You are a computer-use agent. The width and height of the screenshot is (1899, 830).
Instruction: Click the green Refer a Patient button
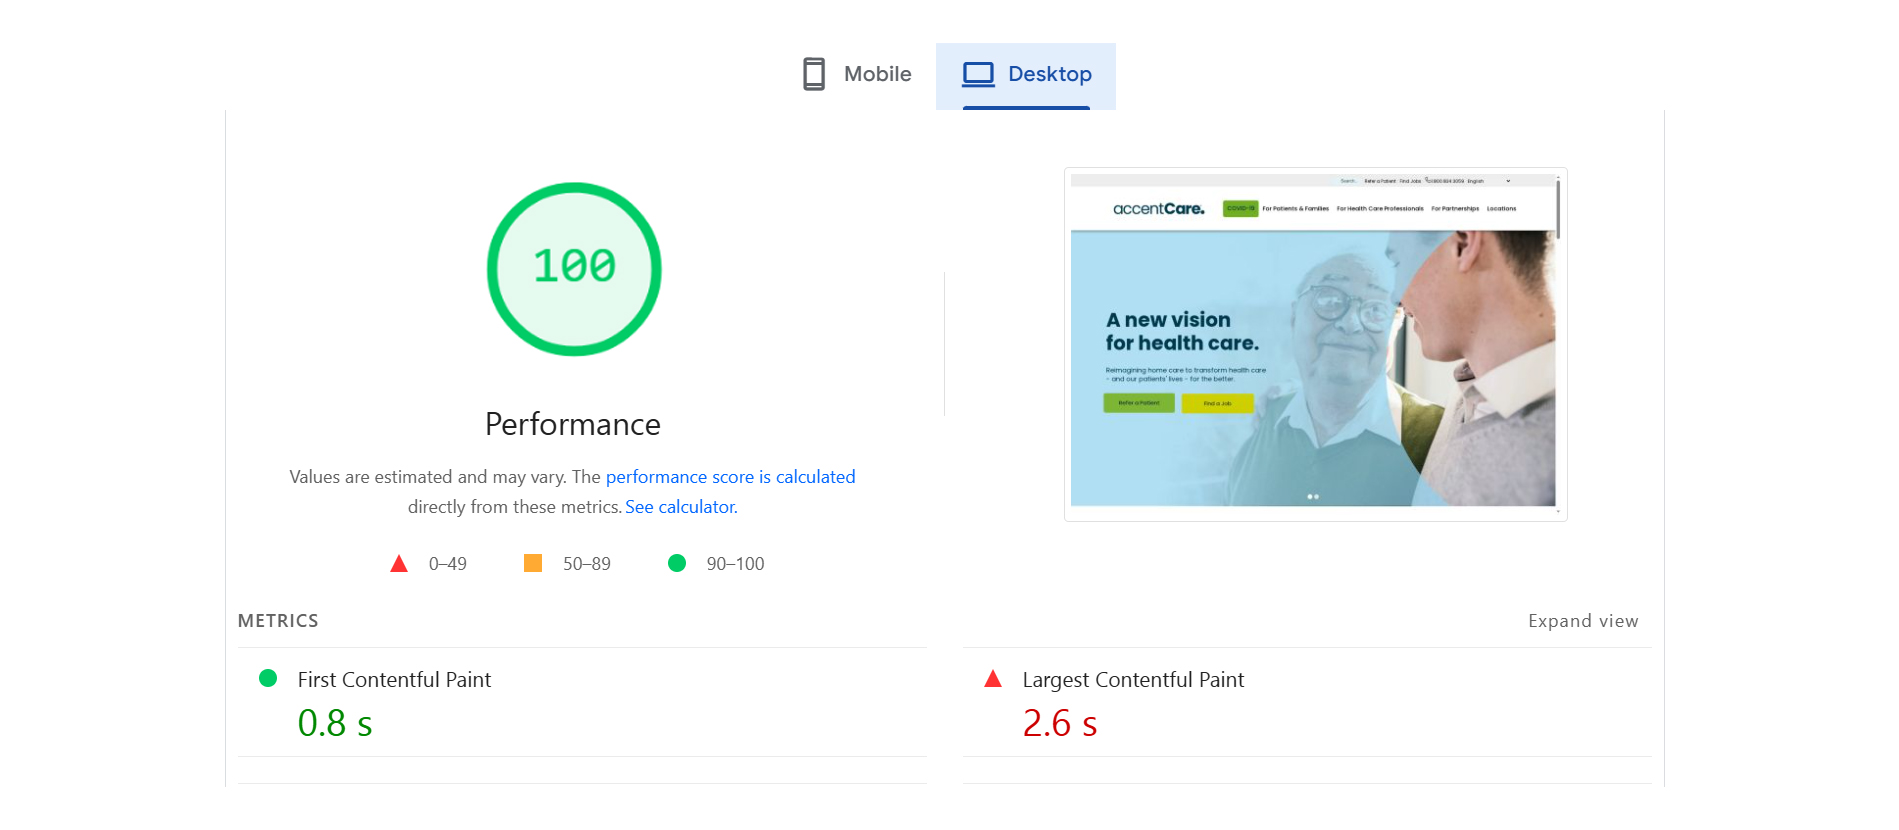pyautogui.click(x=1139, y=403)
